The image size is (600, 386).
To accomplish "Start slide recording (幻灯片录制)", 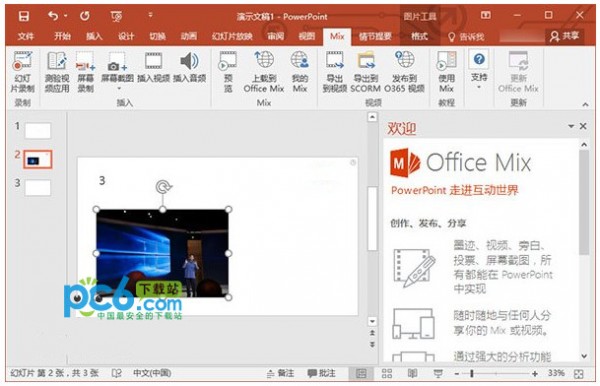I will tap(23, 72).
